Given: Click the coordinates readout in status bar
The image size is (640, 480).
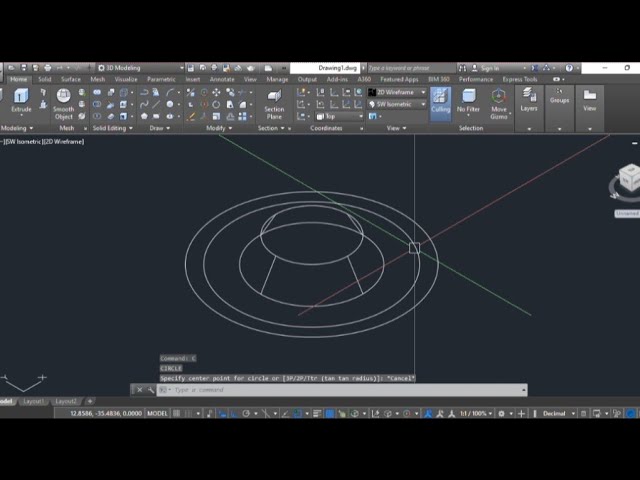Looking at the screenshot, I should click(x=106, y=413).
